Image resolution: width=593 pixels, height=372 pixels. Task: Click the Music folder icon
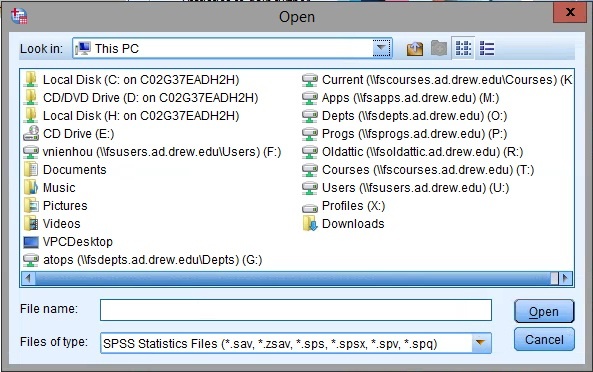(x=31, y=188)
